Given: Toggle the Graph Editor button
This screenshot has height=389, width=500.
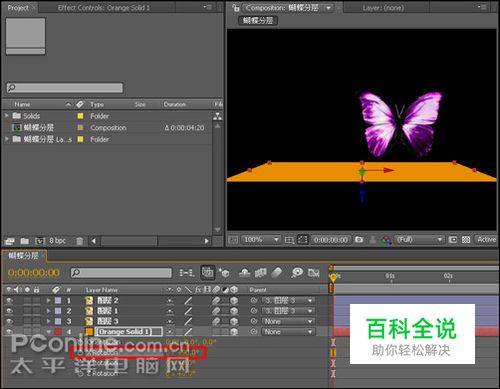Looking at the screenshot, I should click(x=314, y=273).
